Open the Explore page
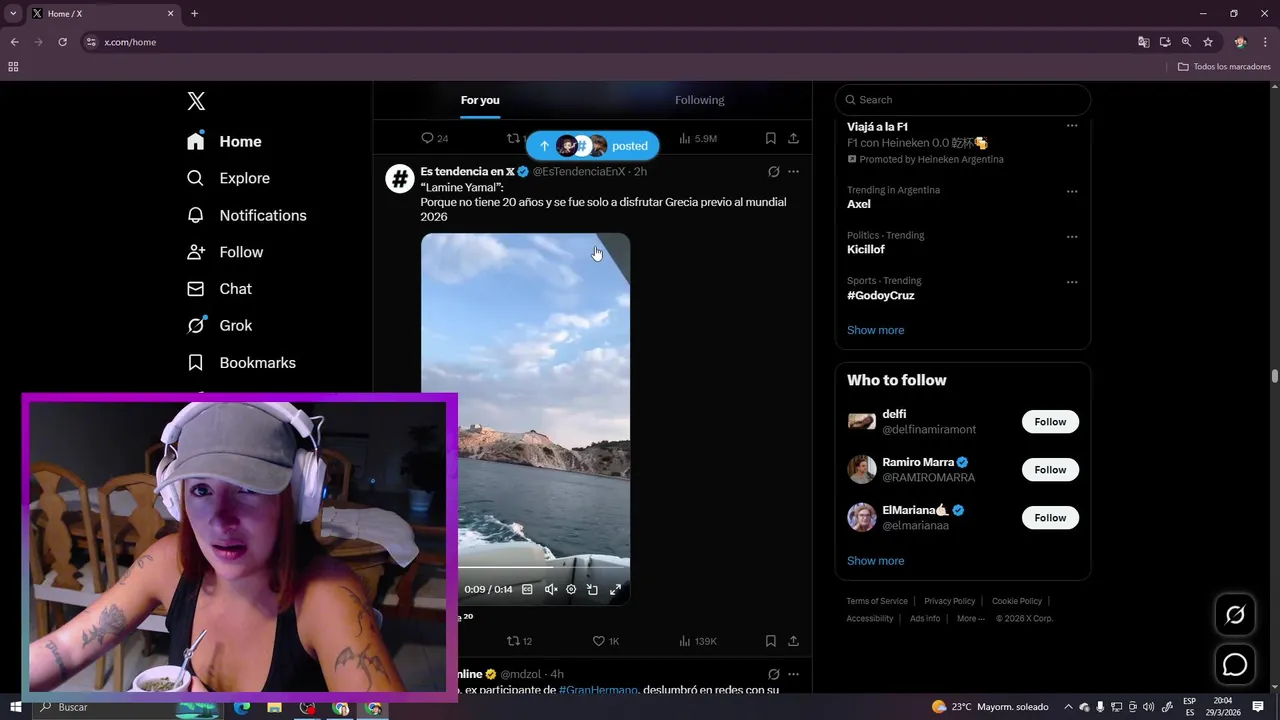Image resolution: width=1280 pixels, height=720 pixels. [228, 178]
